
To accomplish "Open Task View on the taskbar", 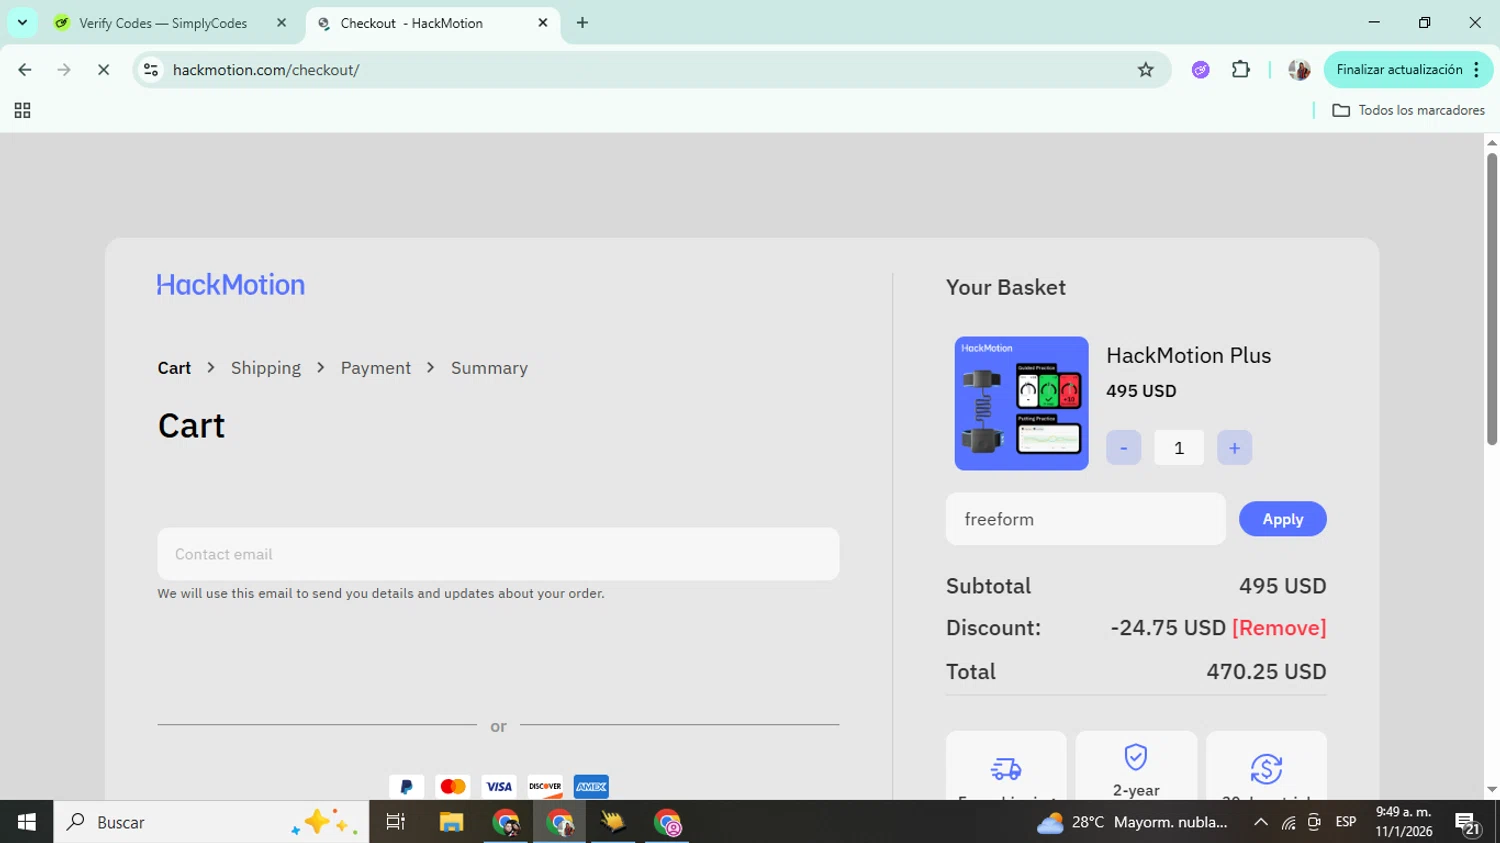I will click(396, 822).
